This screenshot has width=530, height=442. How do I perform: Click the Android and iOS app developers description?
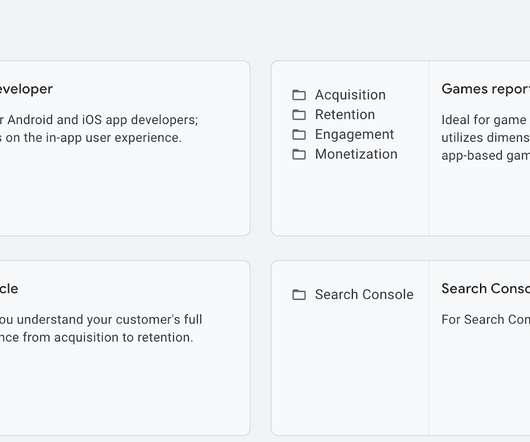click(99, 129)
